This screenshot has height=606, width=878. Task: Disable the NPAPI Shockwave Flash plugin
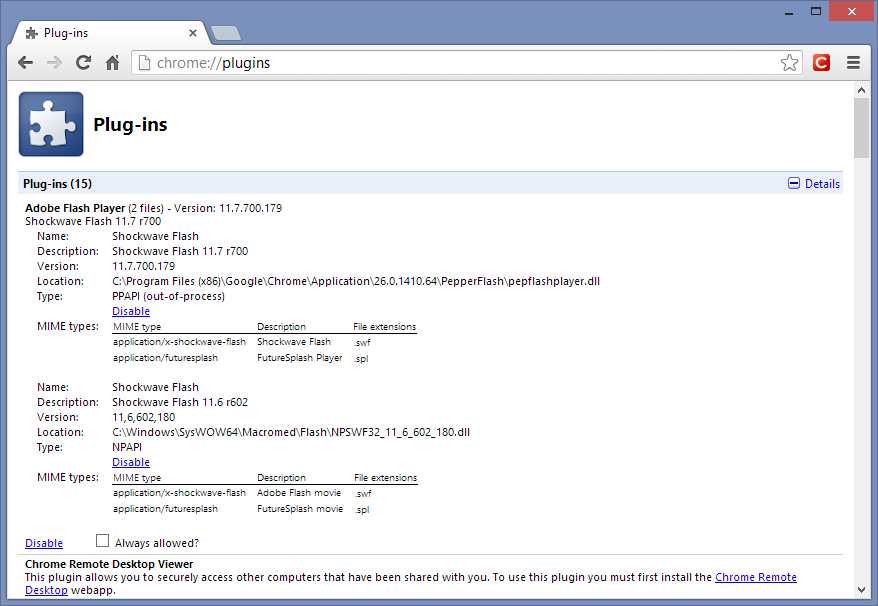coord(131,463)
